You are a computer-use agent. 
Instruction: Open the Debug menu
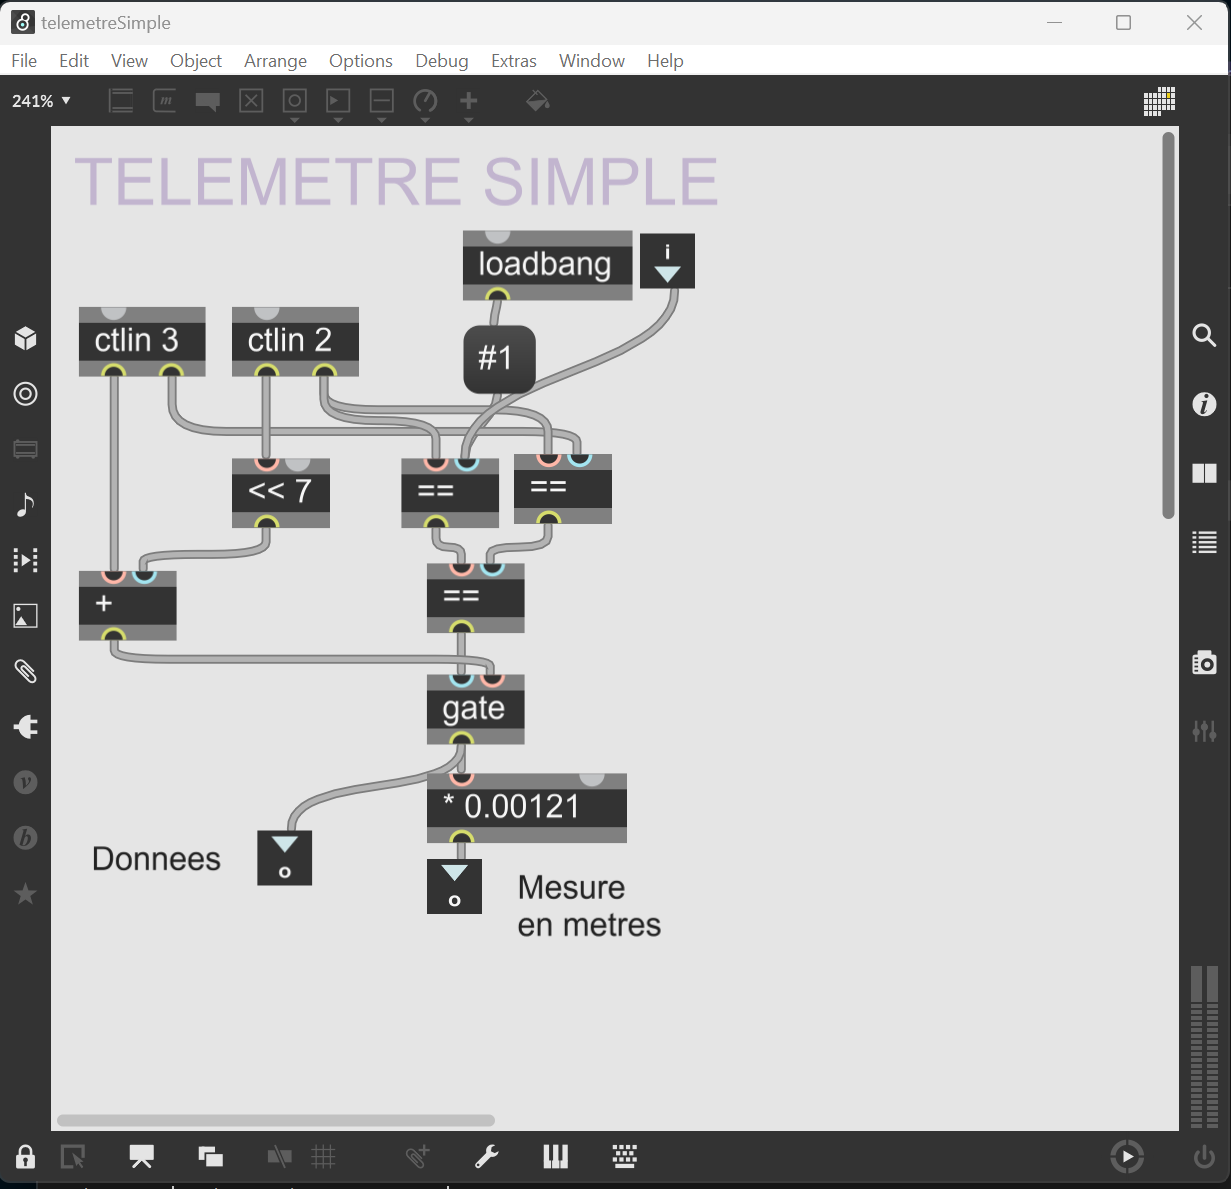442,61
